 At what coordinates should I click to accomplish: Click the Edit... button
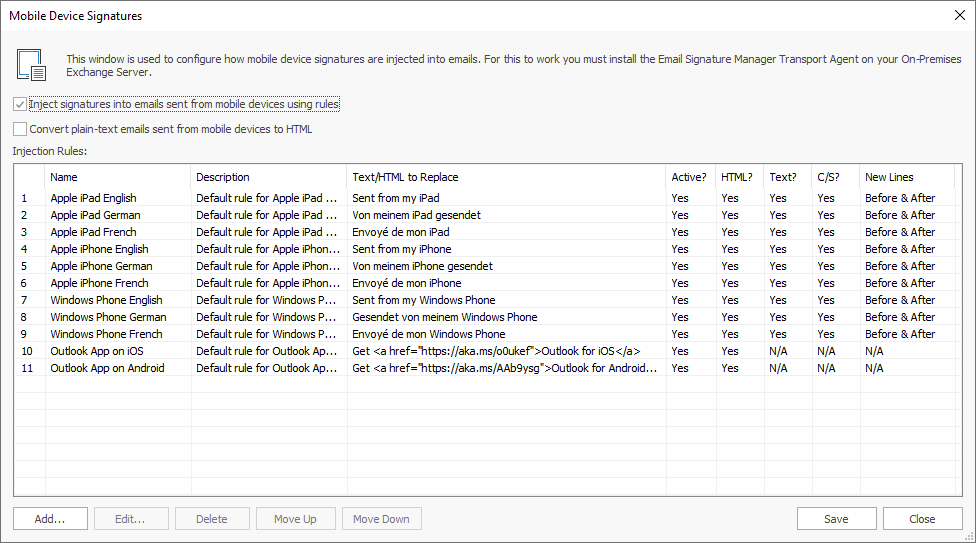tap(131, 519)
